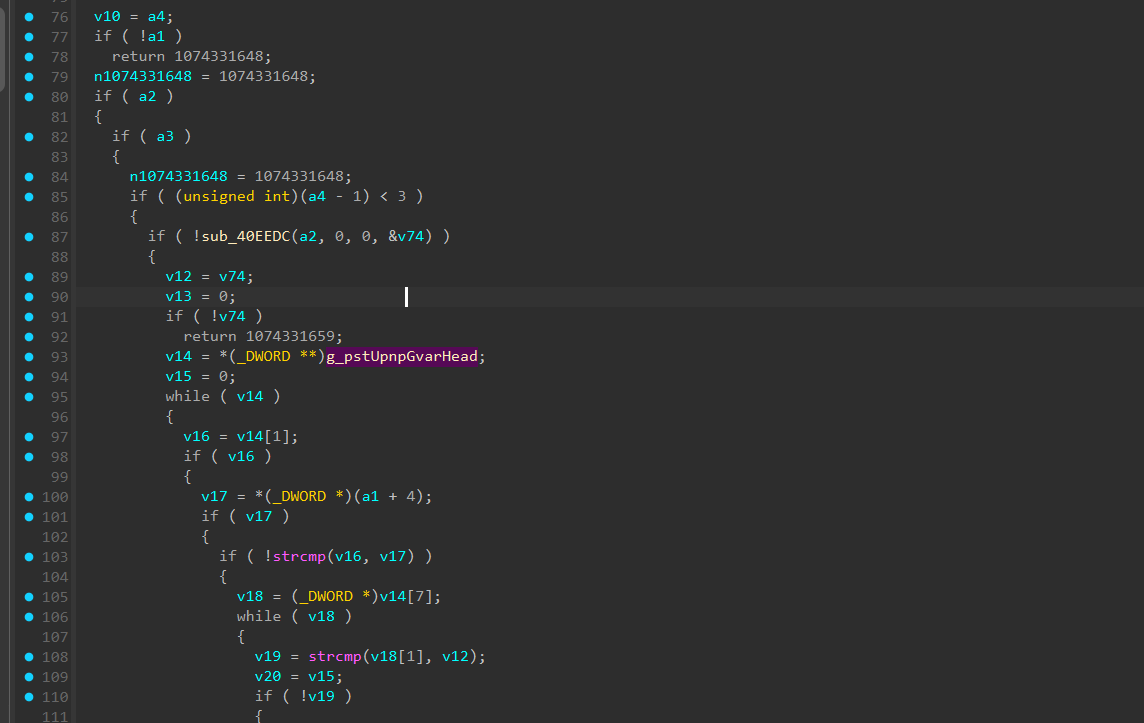Image resolution: width=1144 pixels, height=723 pixels.
Task: Toggle the line 97 breakpoint dot
Action: point(29,437)
